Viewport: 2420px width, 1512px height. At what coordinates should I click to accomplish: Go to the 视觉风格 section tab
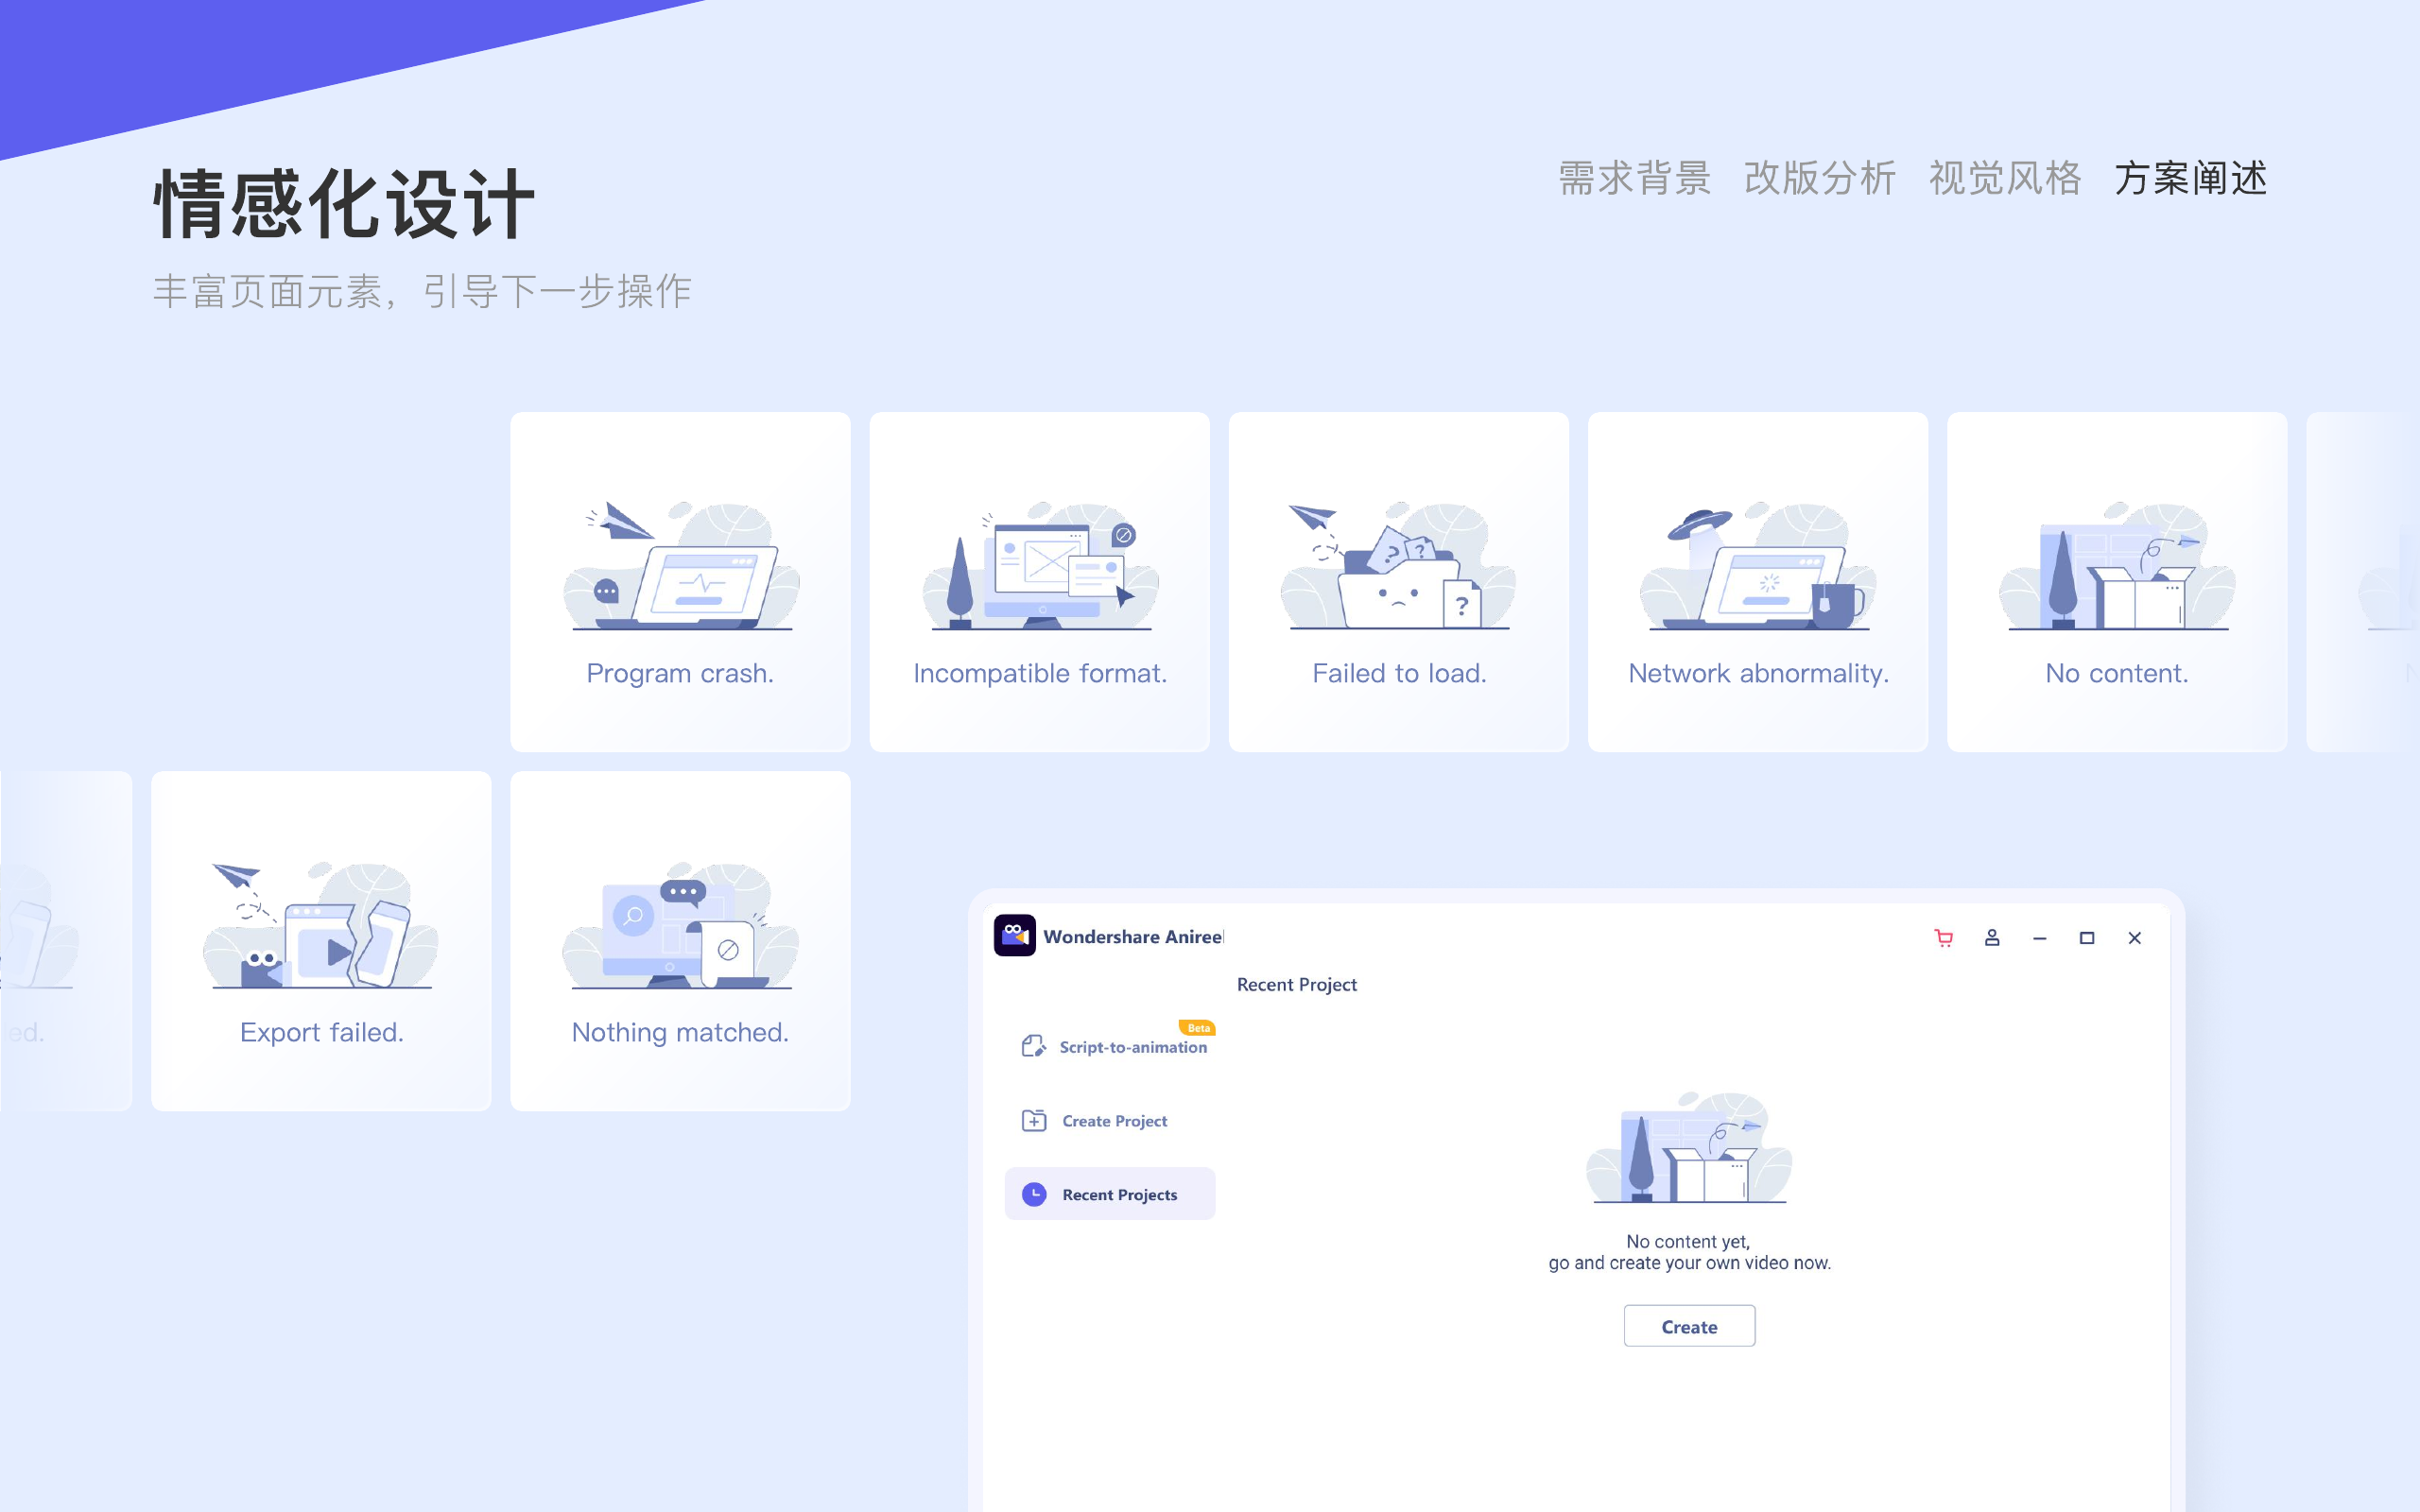[x=2004, y=179]
